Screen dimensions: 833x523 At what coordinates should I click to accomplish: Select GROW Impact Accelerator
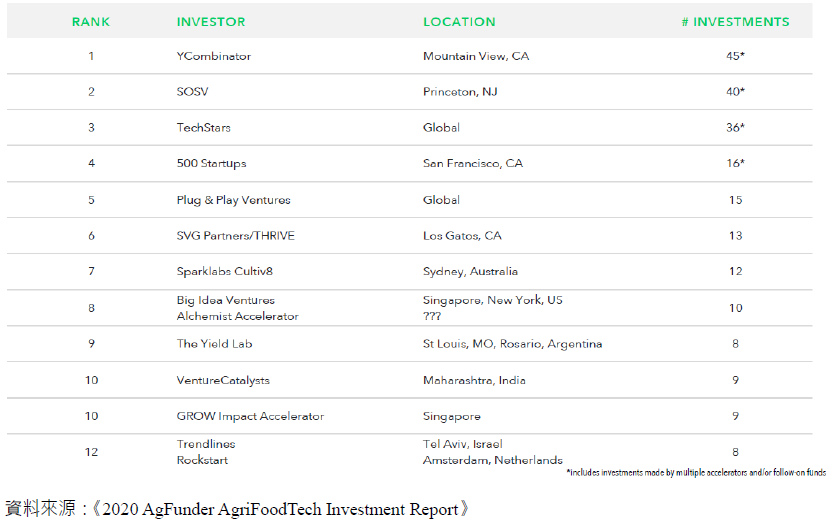tap(250, 416)
